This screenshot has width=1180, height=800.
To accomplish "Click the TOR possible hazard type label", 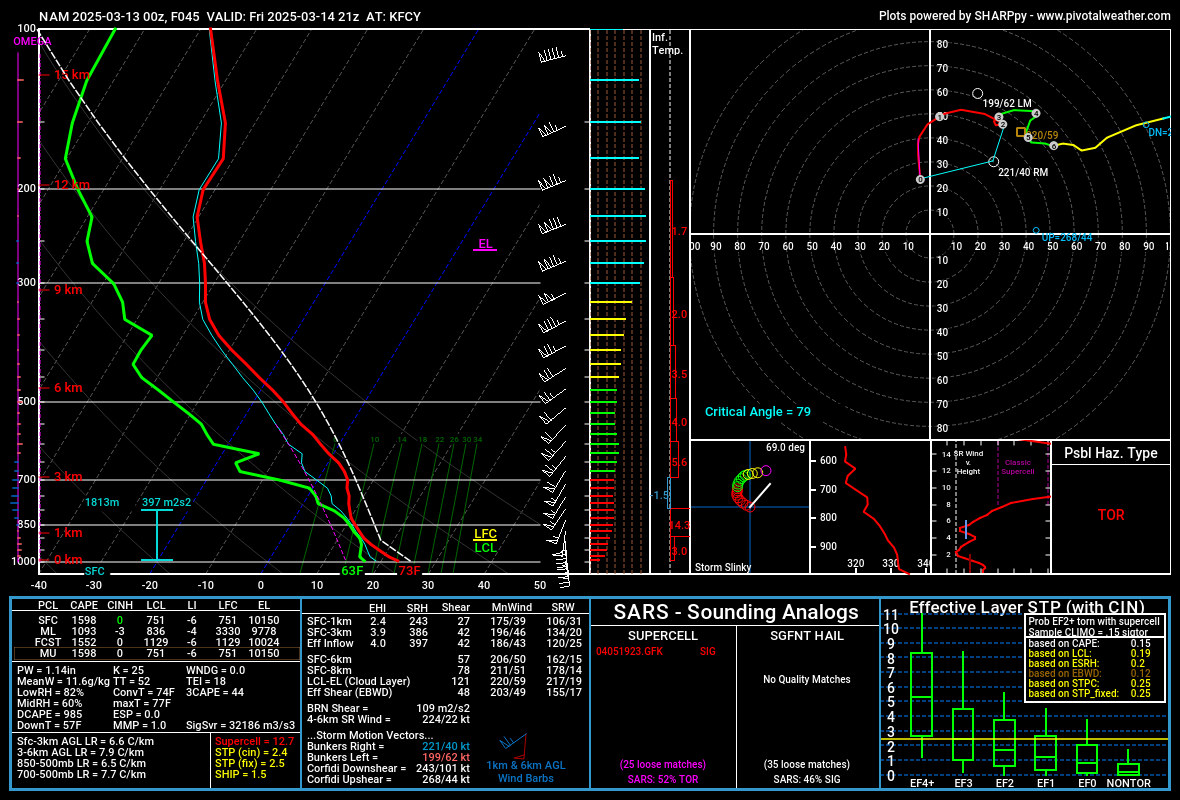I will (1110, 515).
